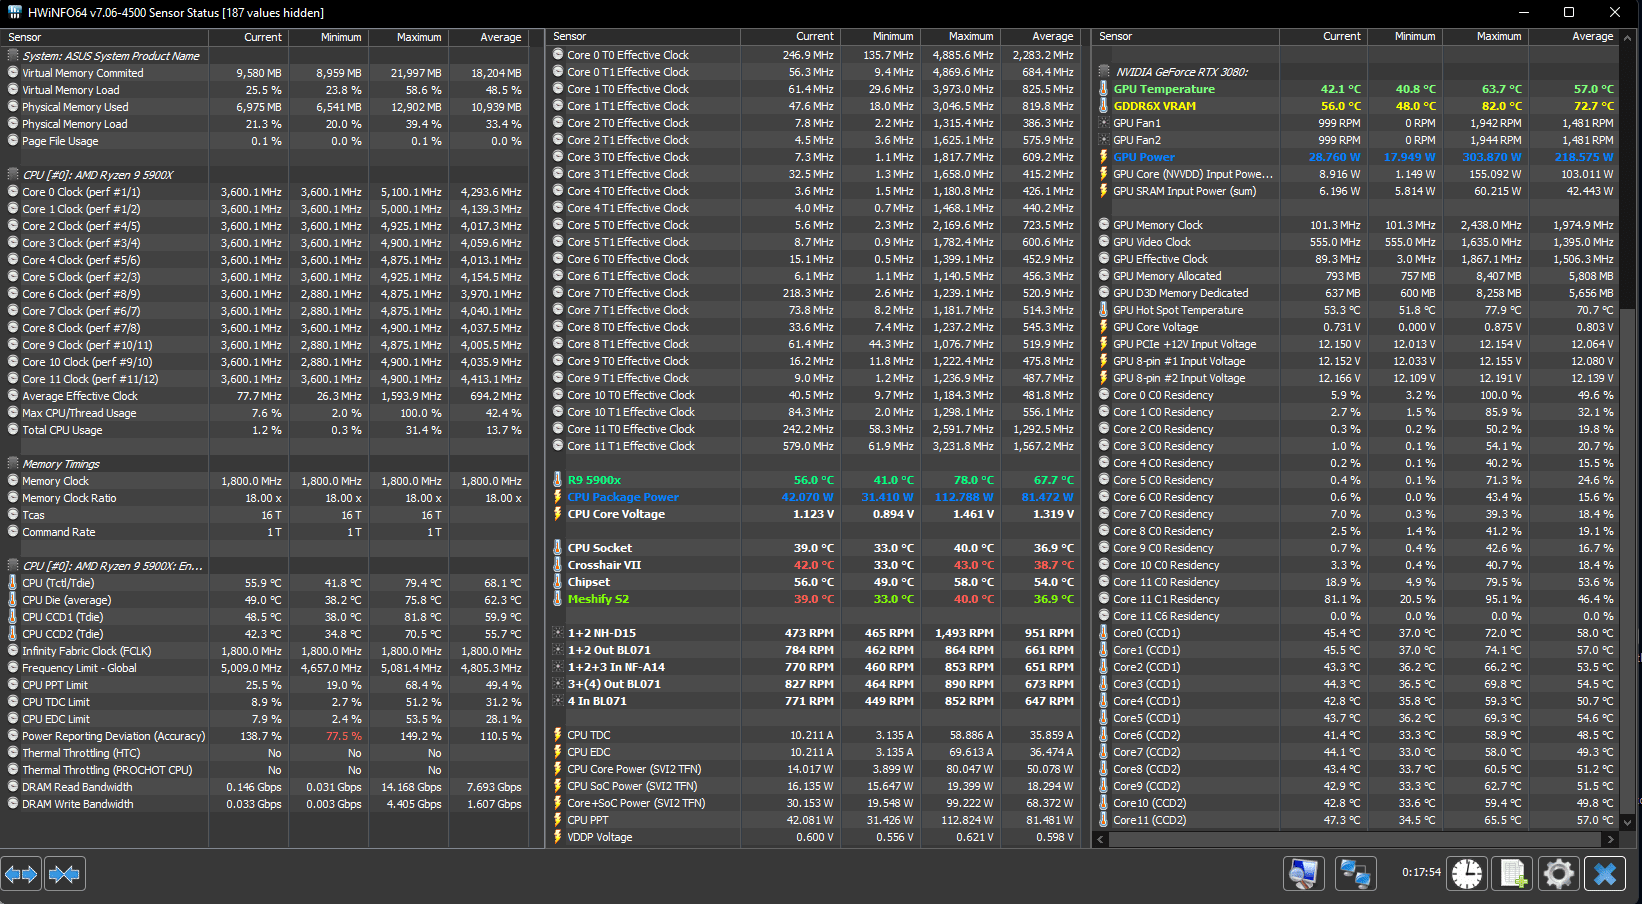Viewport: 1642px width, 904px height.
Task: Click the lightning icon beside CPU TDC
Action: pos(558,735)
